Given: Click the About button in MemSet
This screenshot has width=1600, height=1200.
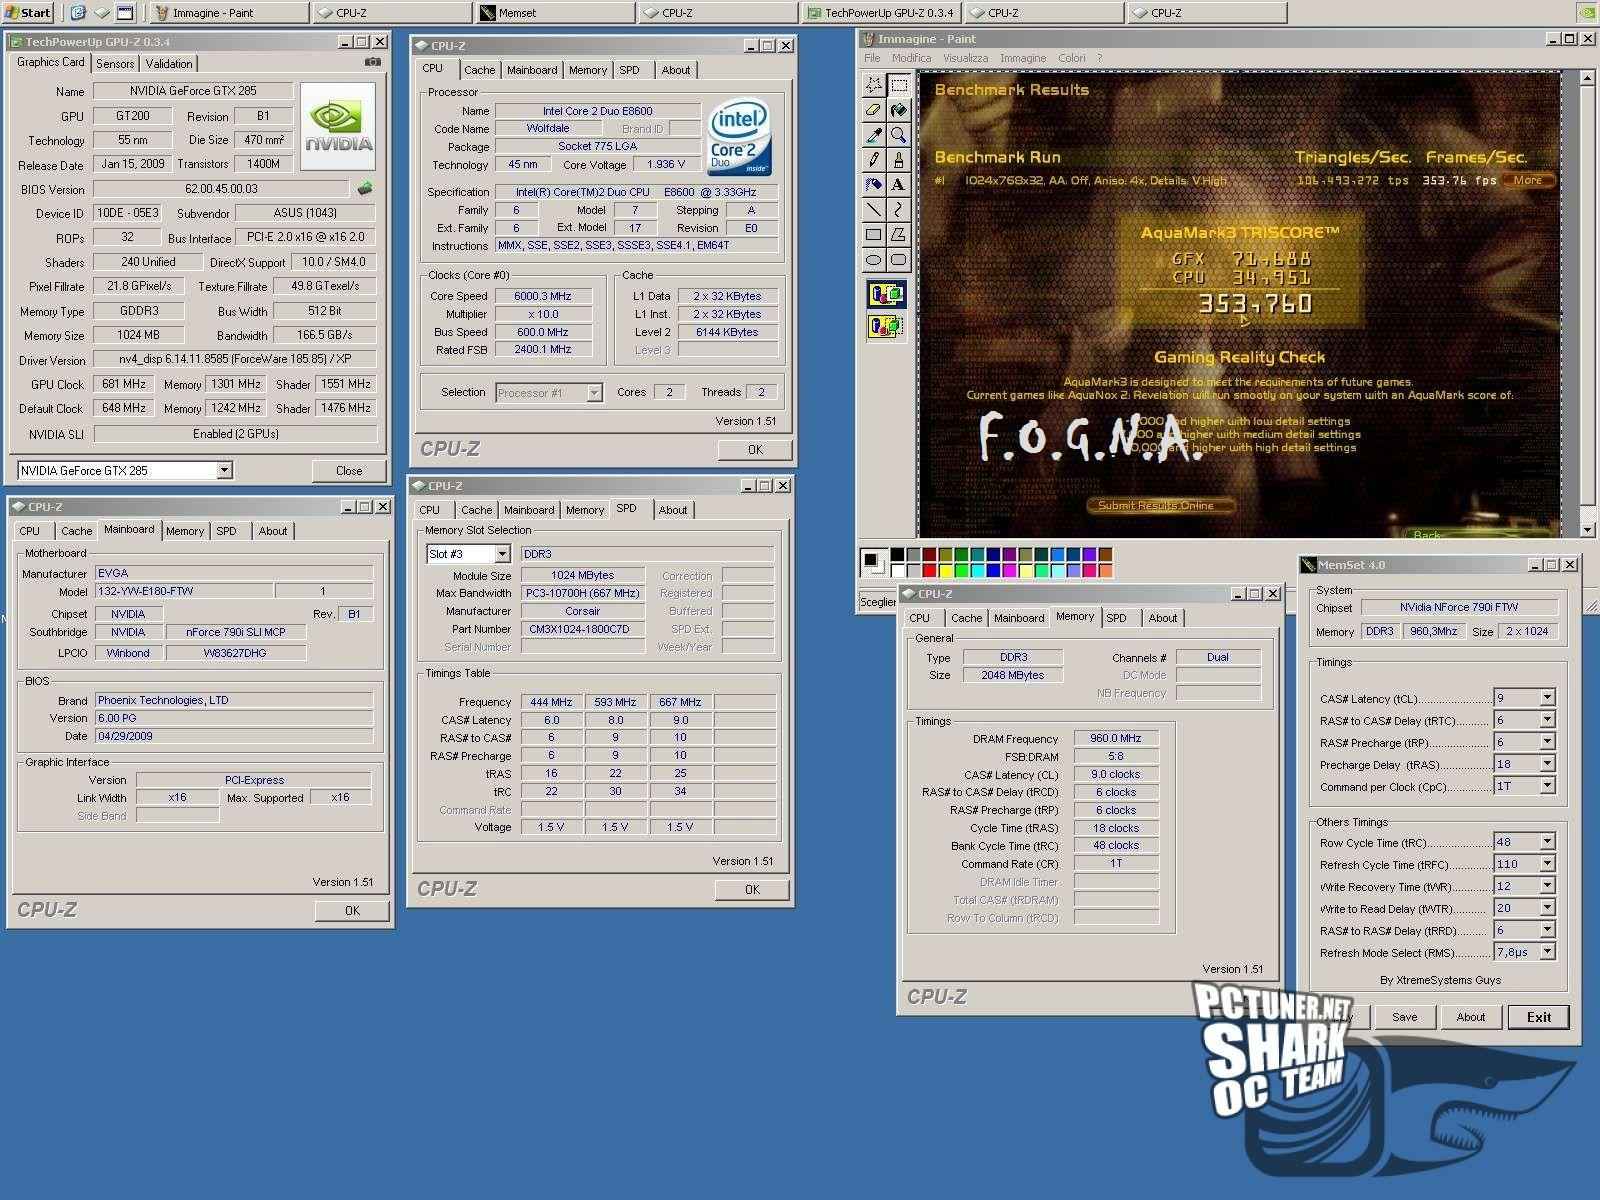Looking at the screenshot, I should [1470, 1017].
